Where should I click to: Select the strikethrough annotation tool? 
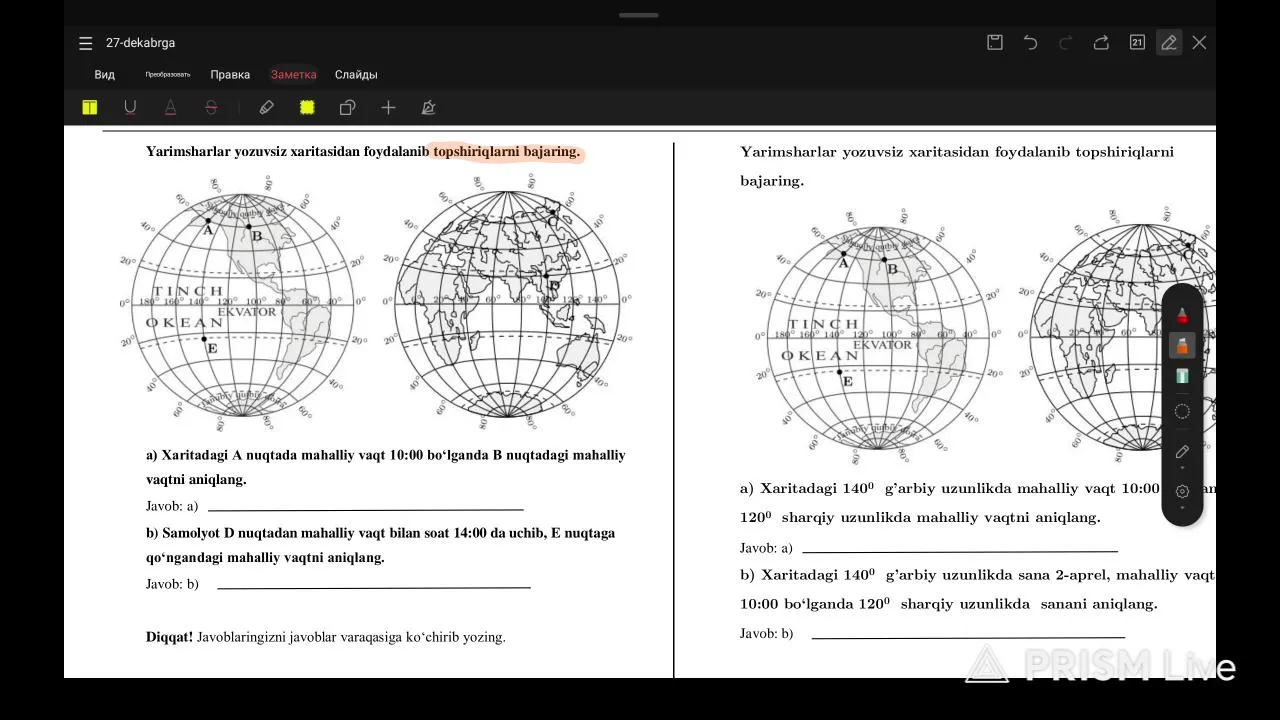(211, 107)
